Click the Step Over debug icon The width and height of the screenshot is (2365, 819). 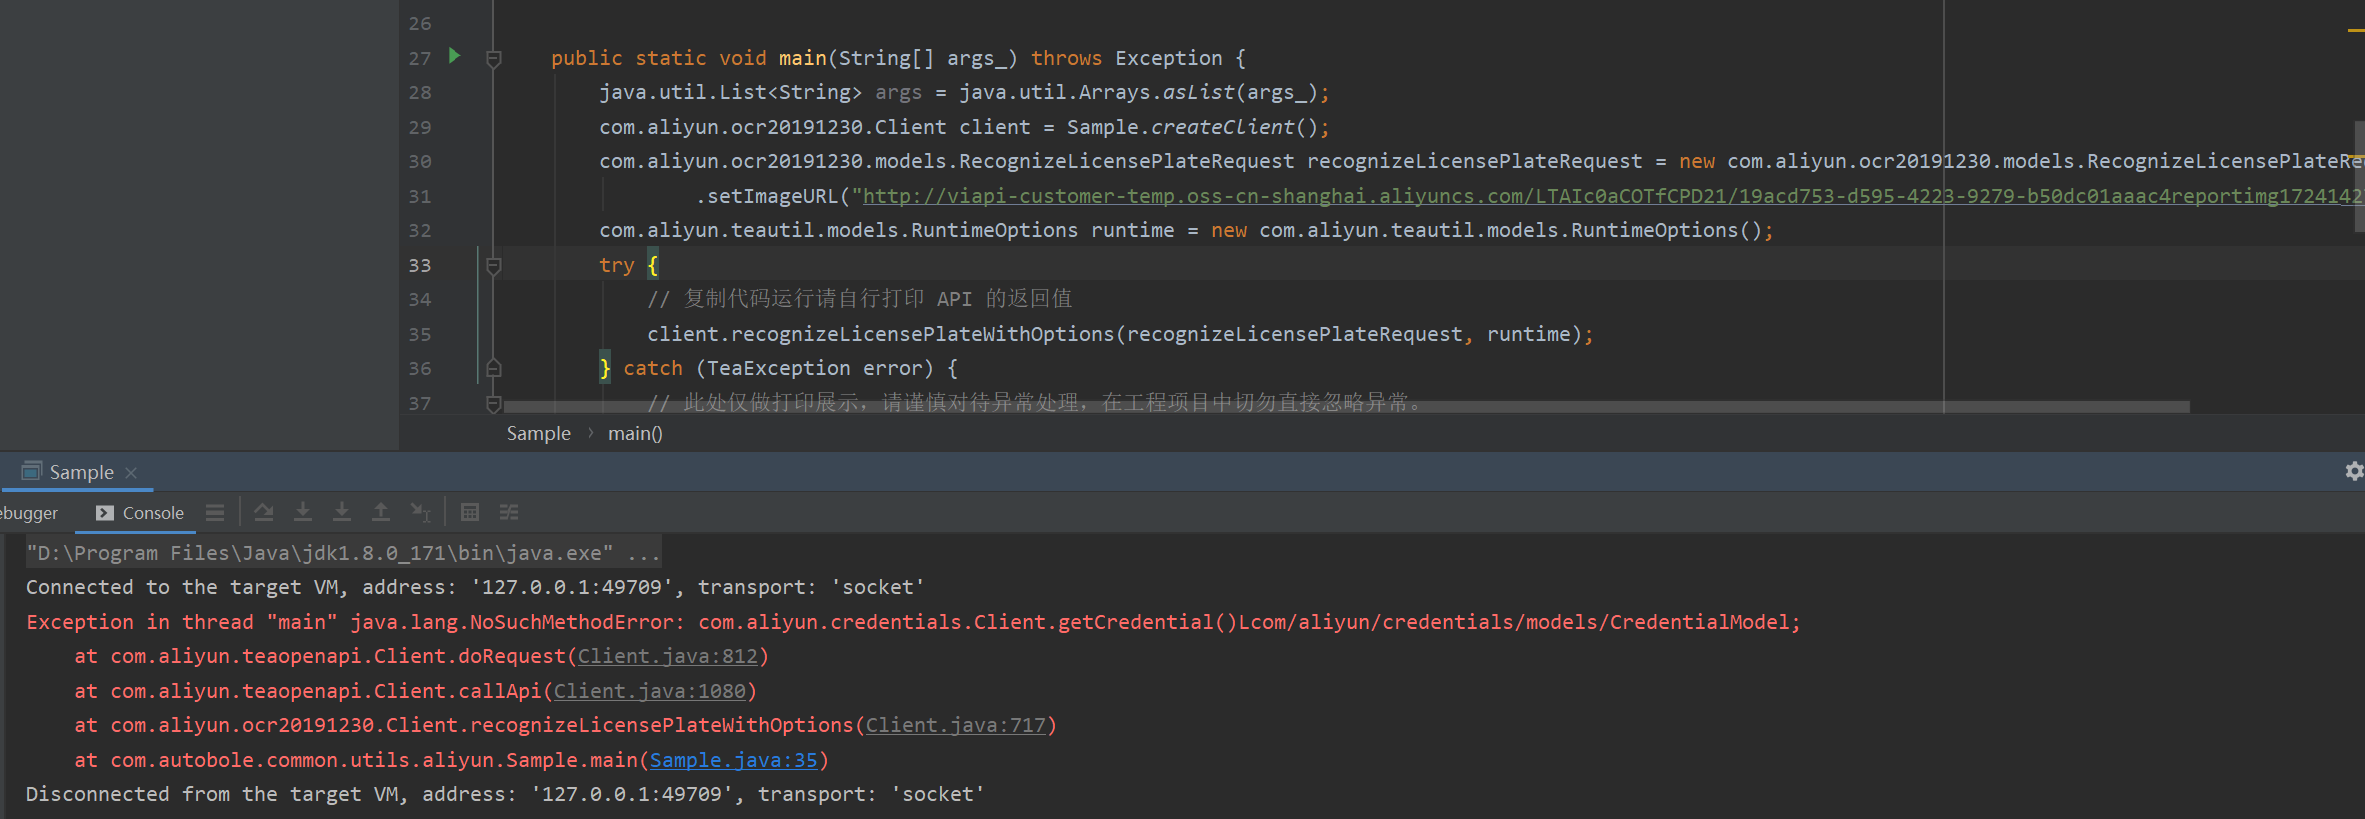click(264, 513)
